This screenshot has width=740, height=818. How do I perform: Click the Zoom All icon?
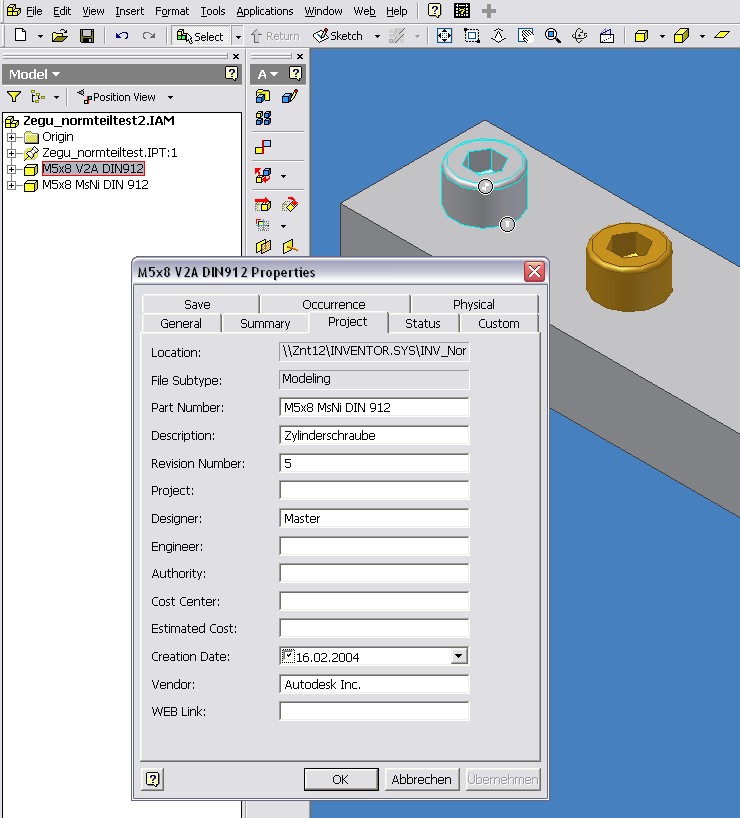[444, 35]
